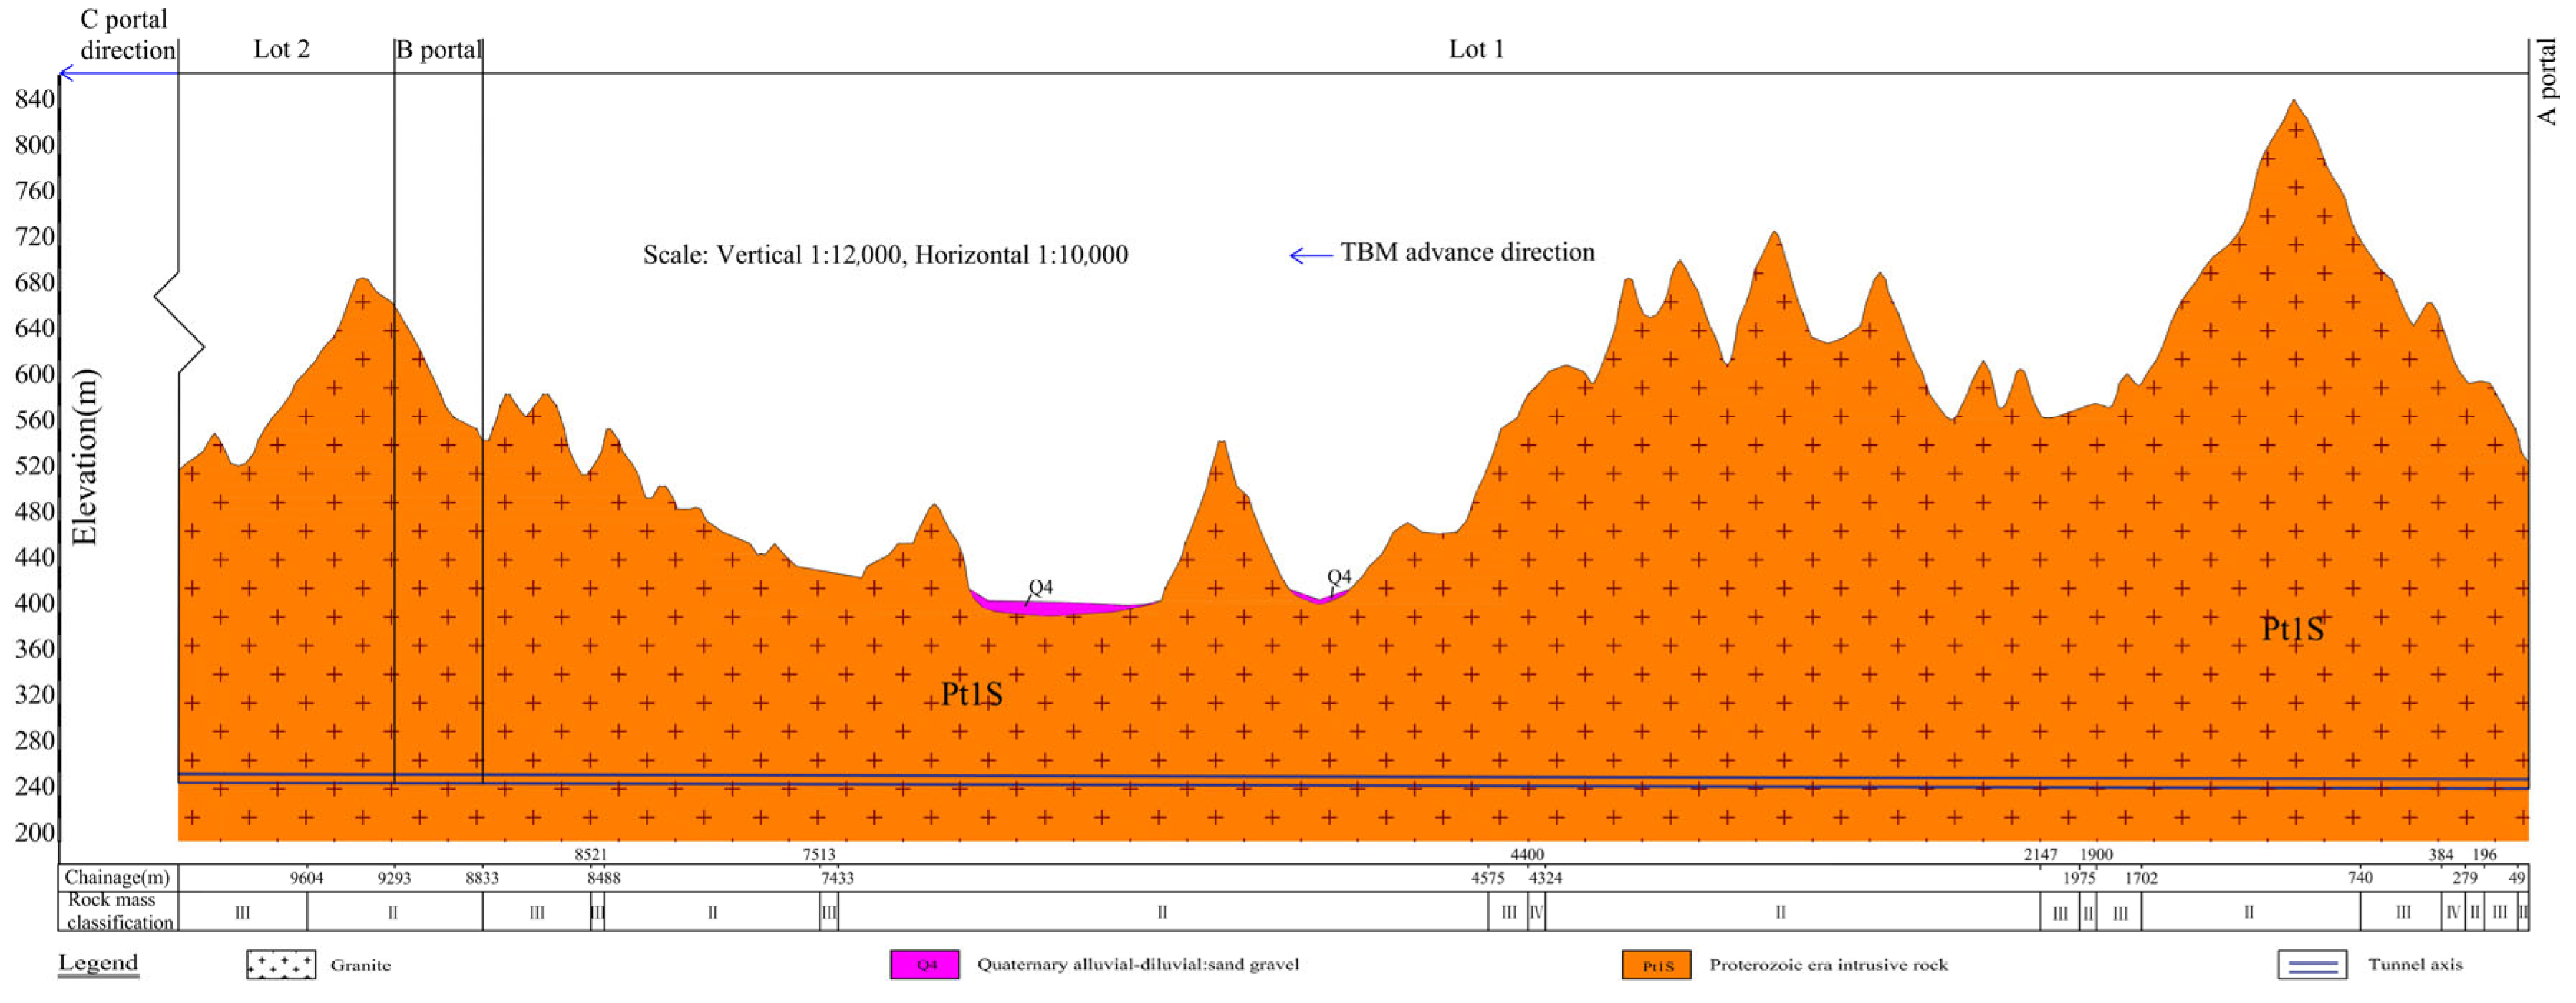Screen dimensions: 2576x1003
Task: Click the zigzag break line symbol
Action: click(179, 322)
